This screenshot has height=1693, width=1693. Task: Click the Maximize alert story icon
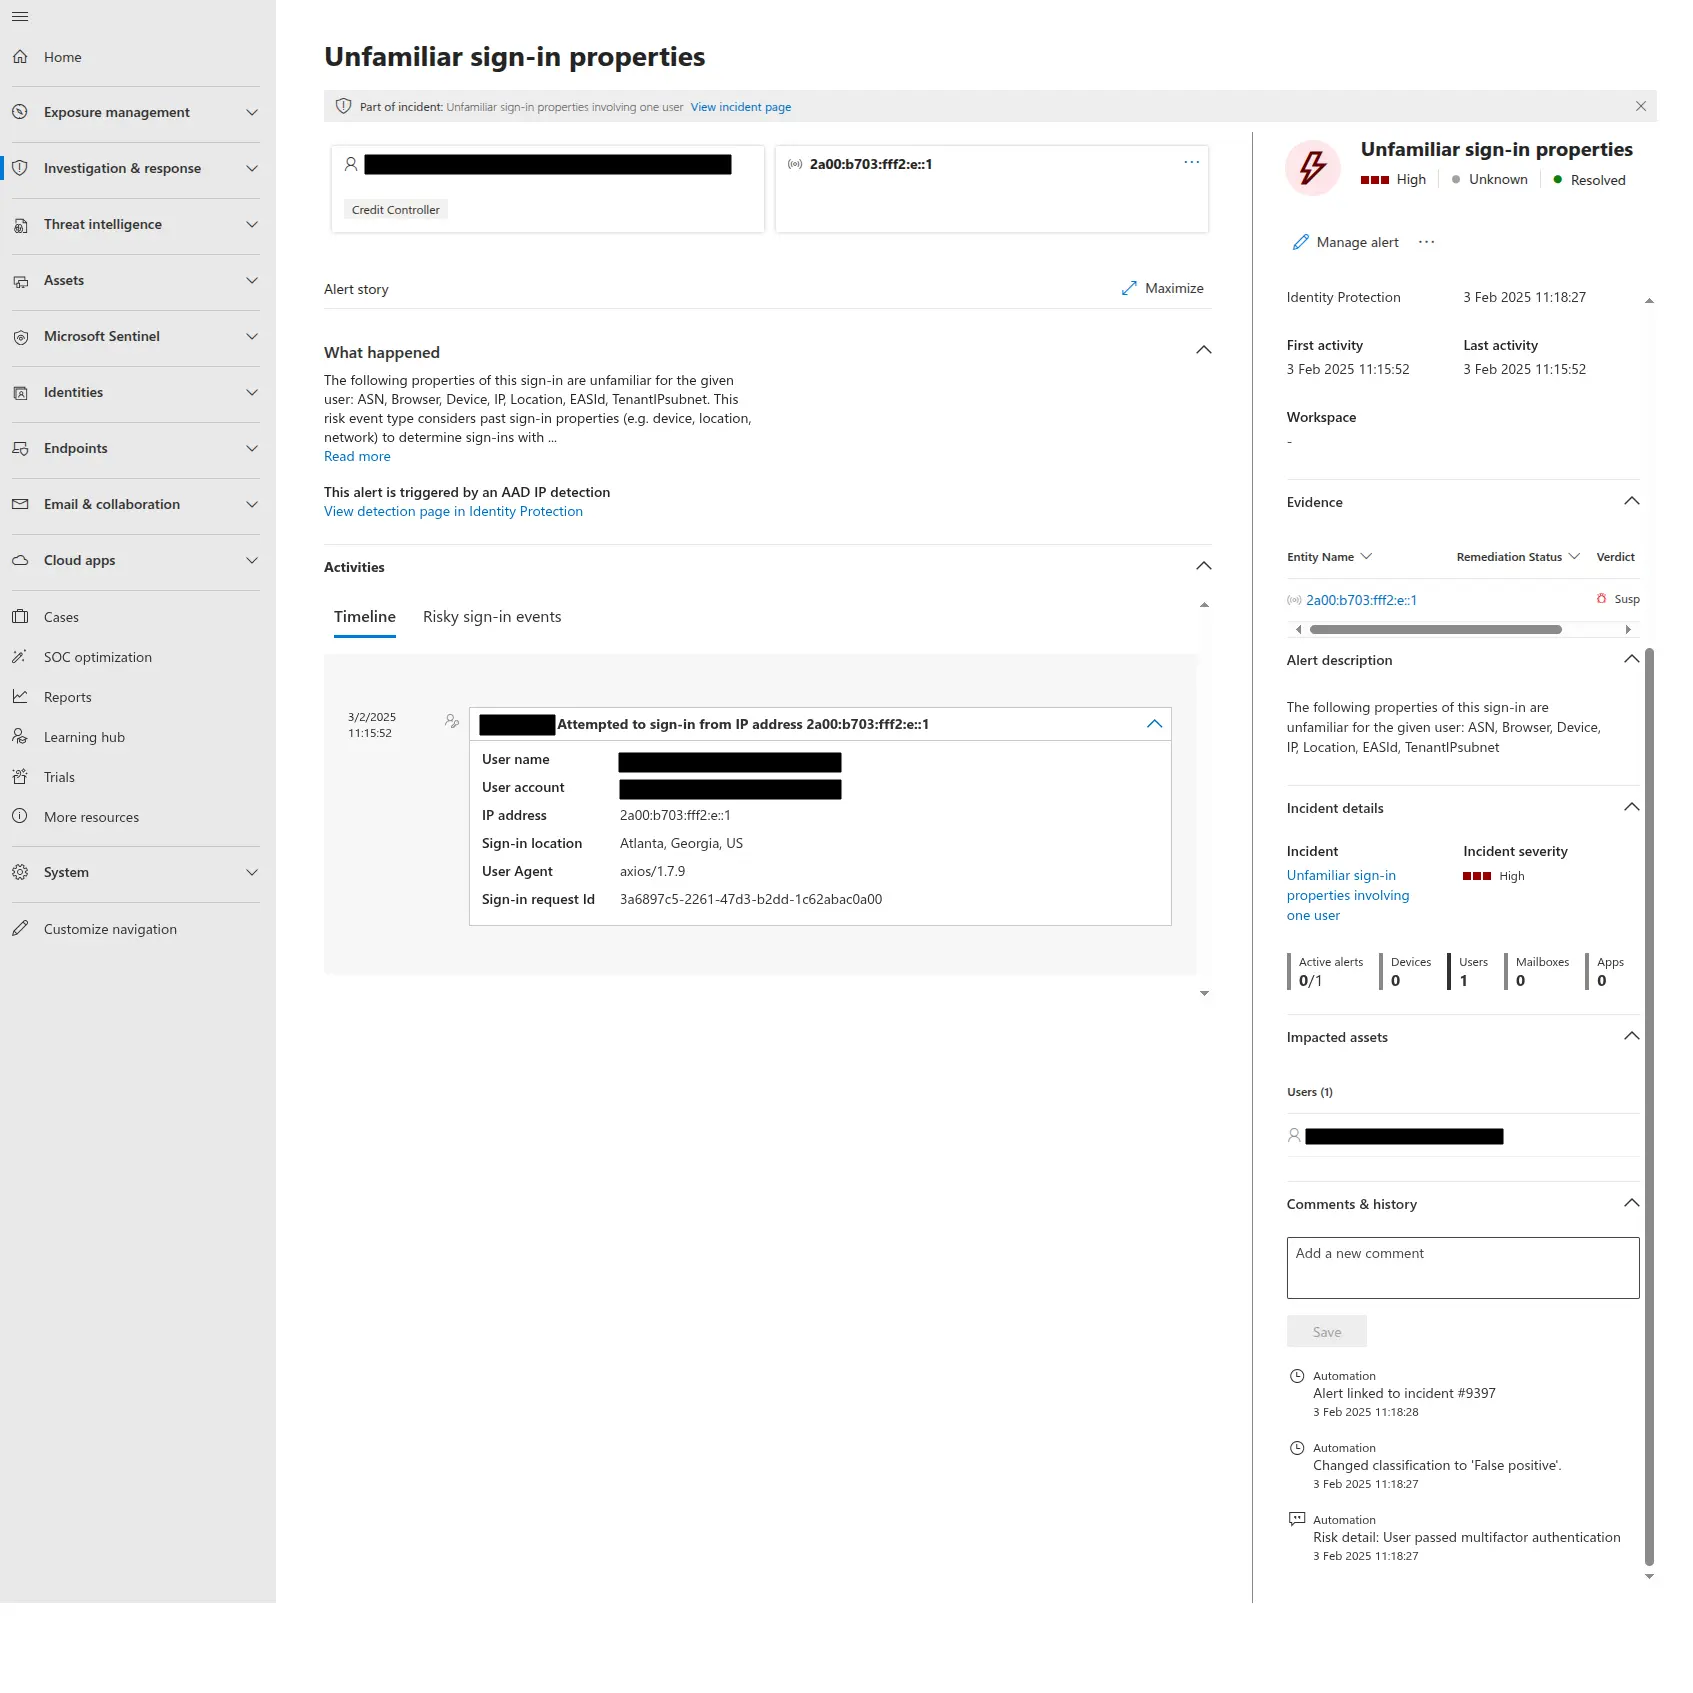coord(1129,288)
